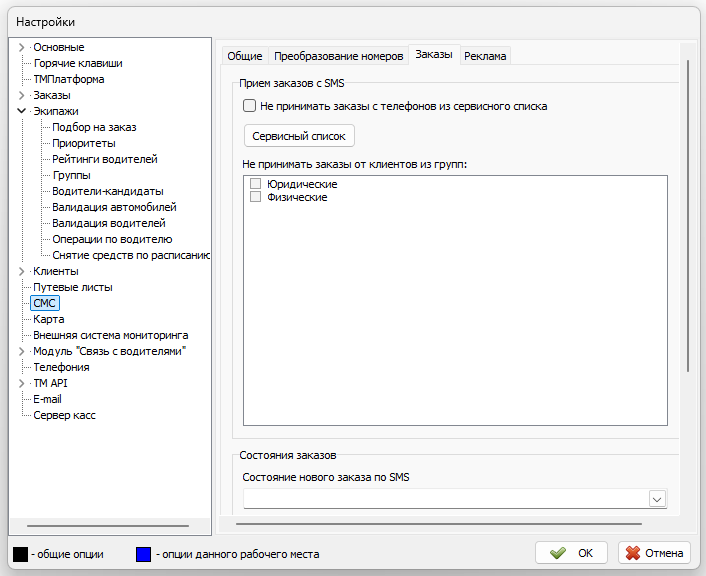Select E-mail in the tree
The height and width of the screenshot is (576, 706).
click(x=47, y=399)
